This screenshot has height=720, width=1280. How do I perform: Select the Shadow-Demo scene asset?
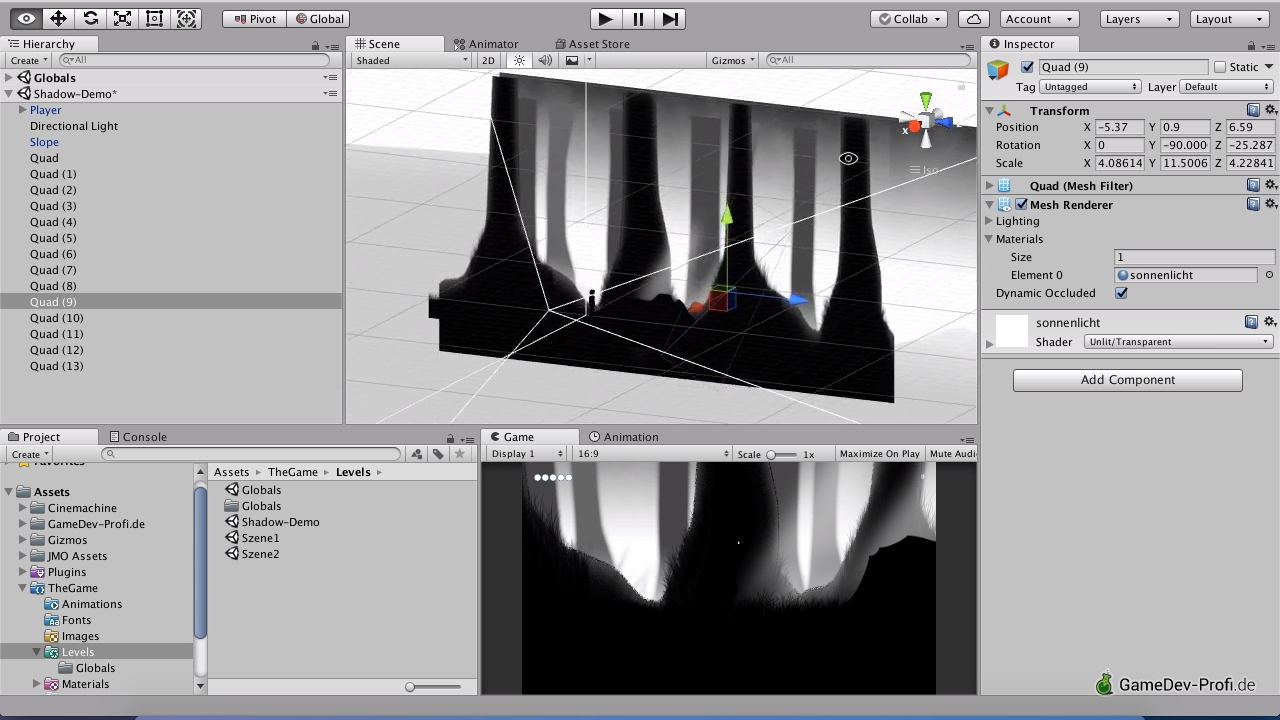273,522
